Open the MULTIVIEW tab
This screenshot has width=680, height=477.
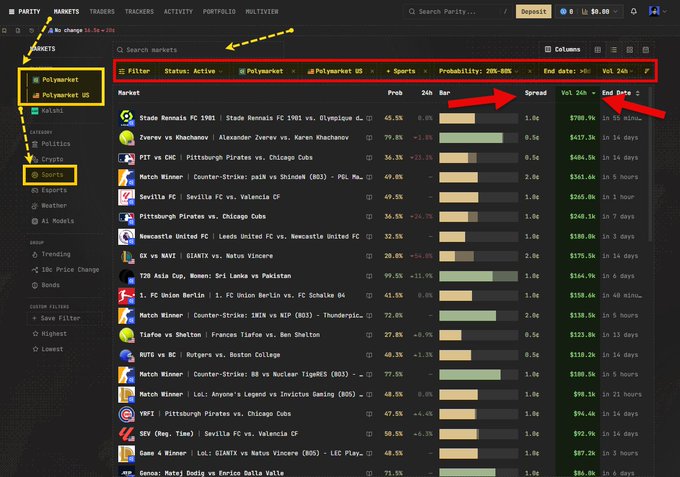[262, 12]
